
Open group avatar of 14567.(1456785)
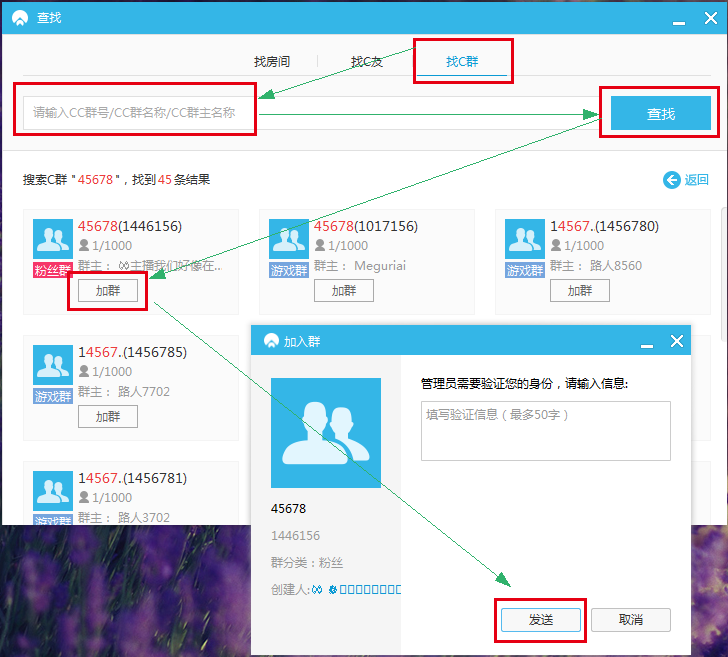tap(52, 365)
